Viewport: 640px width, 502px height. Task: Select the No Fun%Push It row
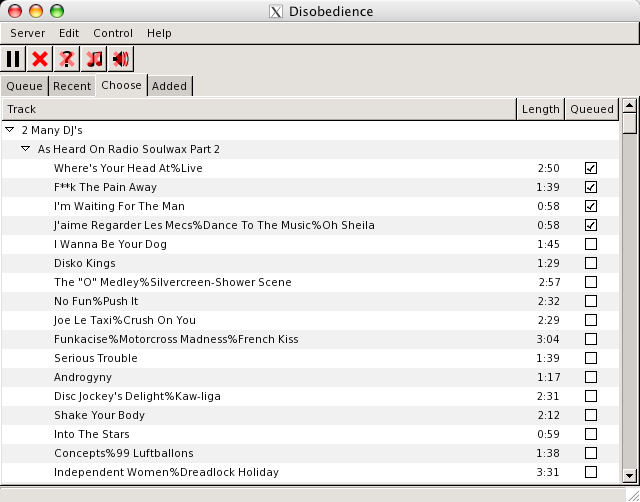coord(310,301)
